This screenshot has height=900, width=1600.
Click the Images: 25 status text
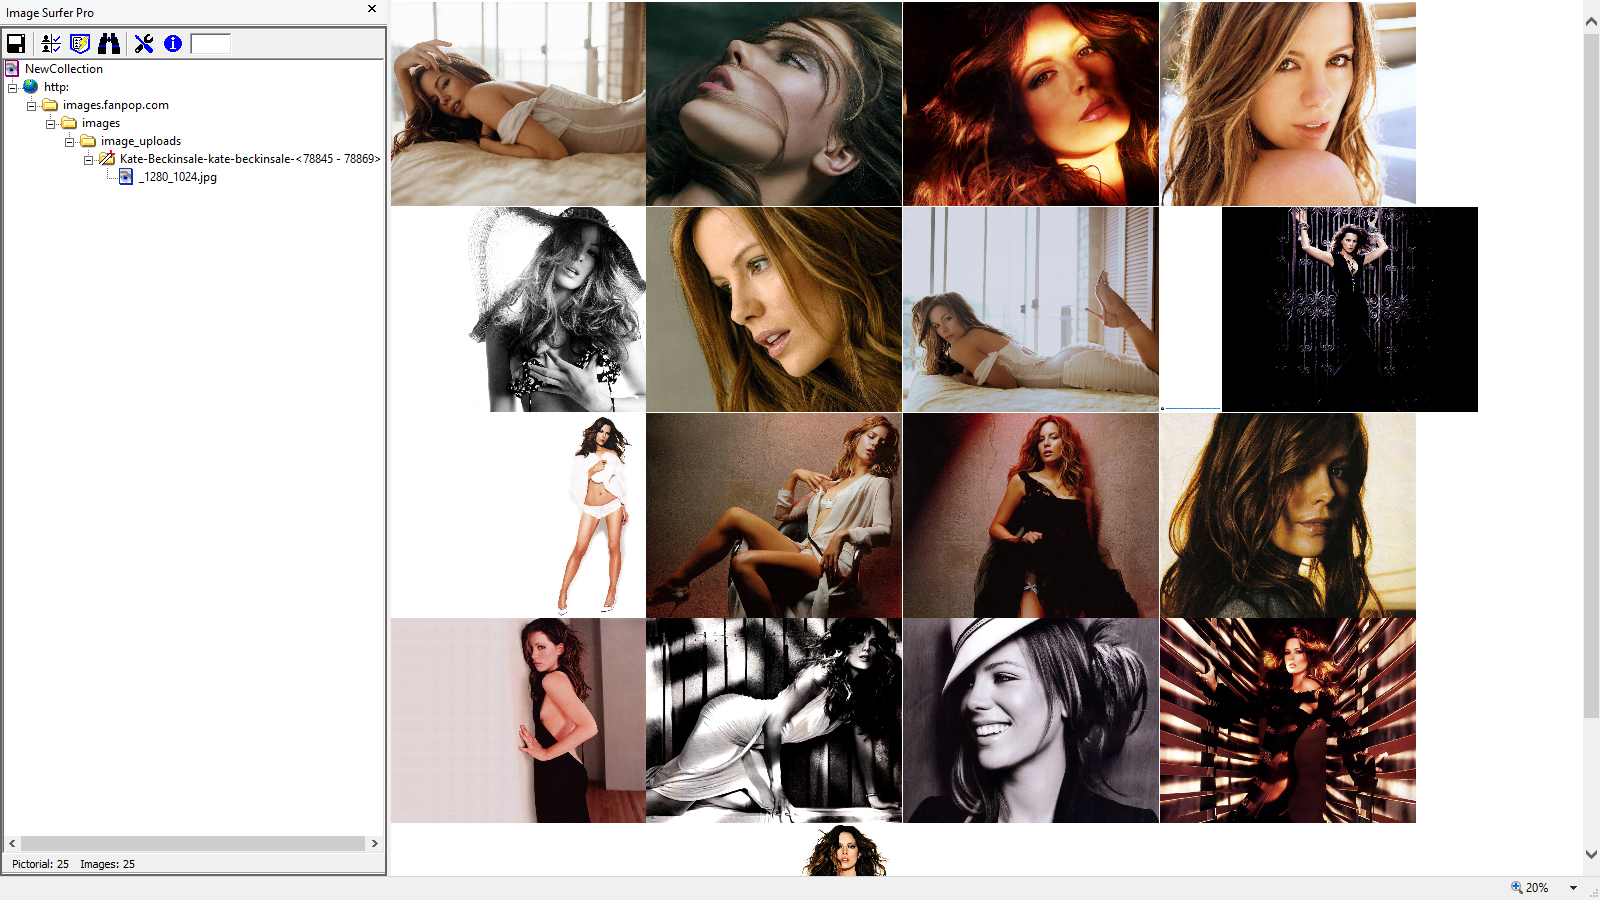point(108,864)
